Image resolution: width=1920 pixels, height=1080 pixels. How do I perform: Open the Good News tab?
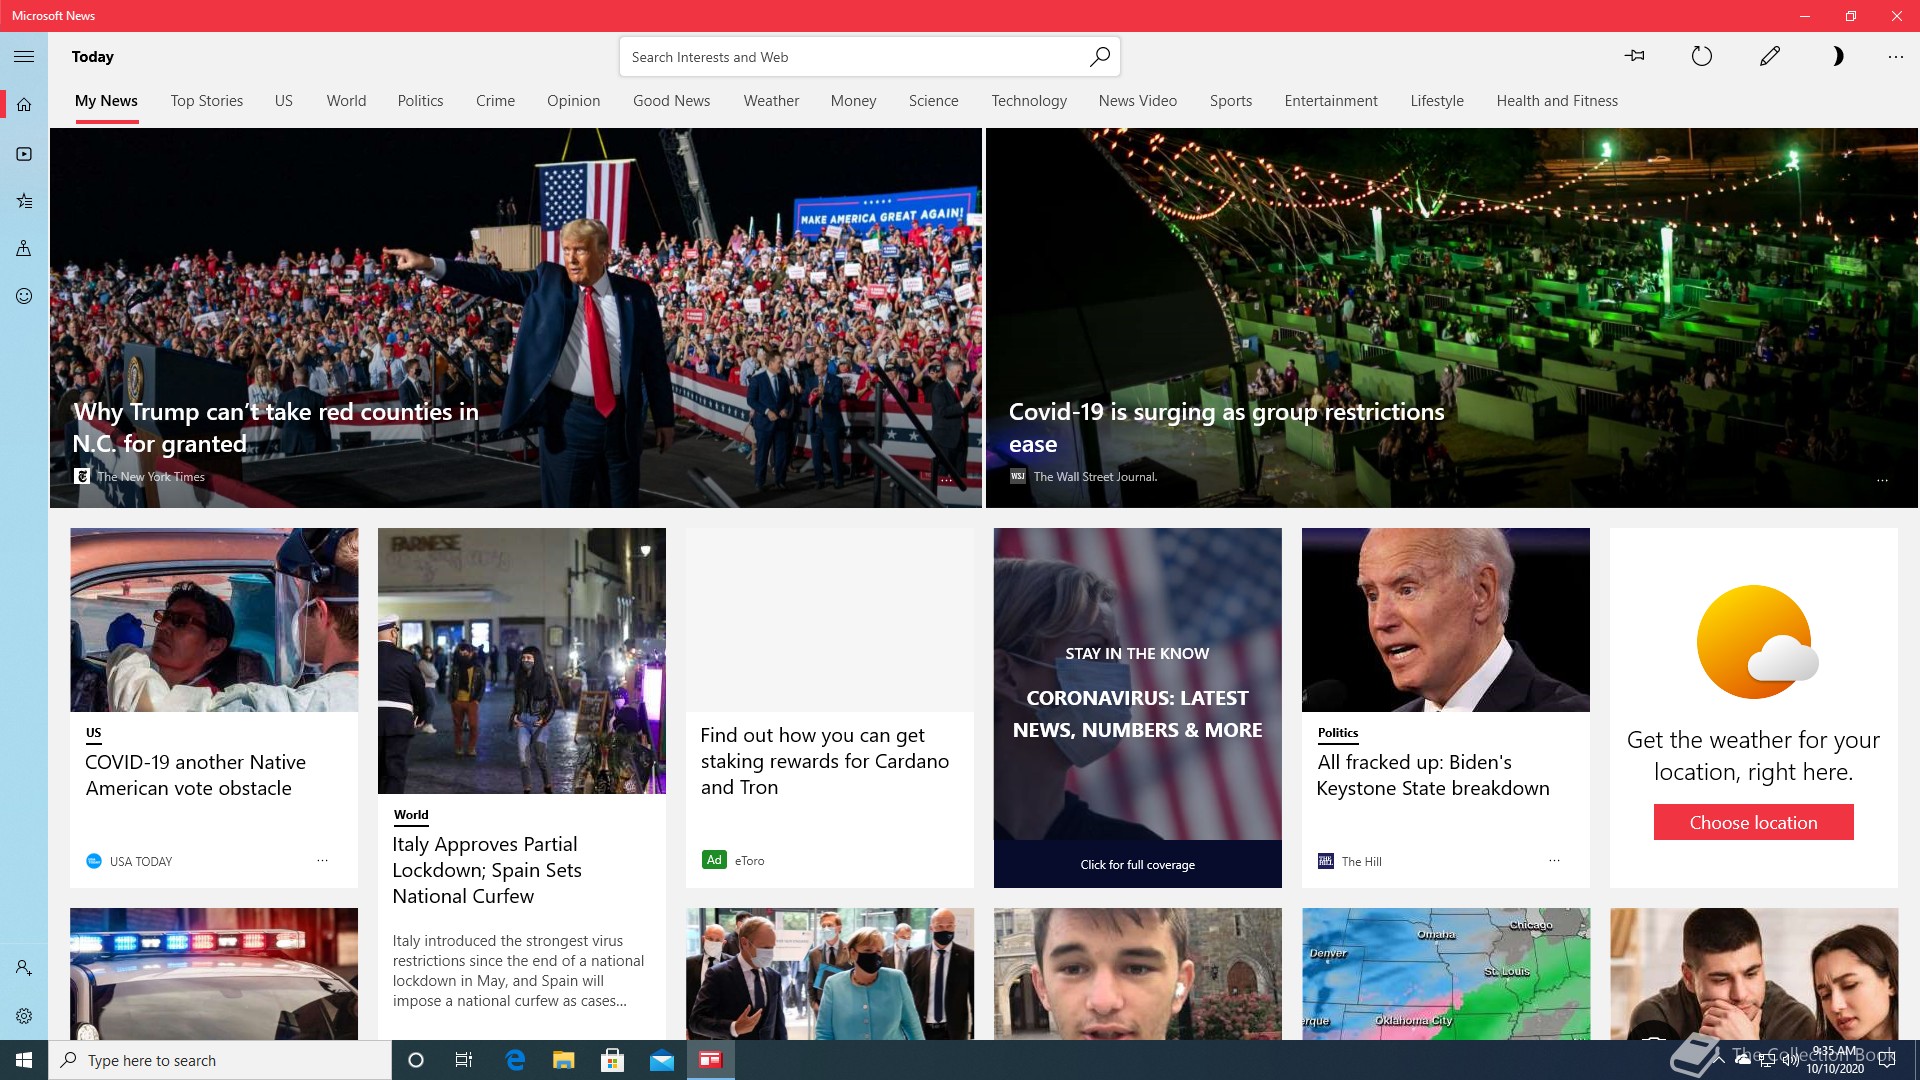pos(671,101)
